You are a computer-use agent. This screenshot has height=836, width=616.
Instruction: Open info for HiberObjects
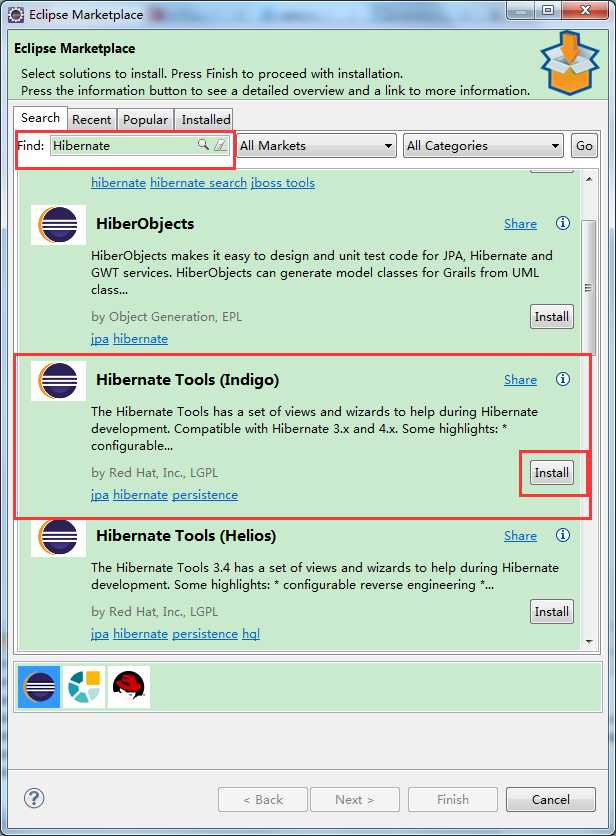pyautogui.click(x=563, y=223)
